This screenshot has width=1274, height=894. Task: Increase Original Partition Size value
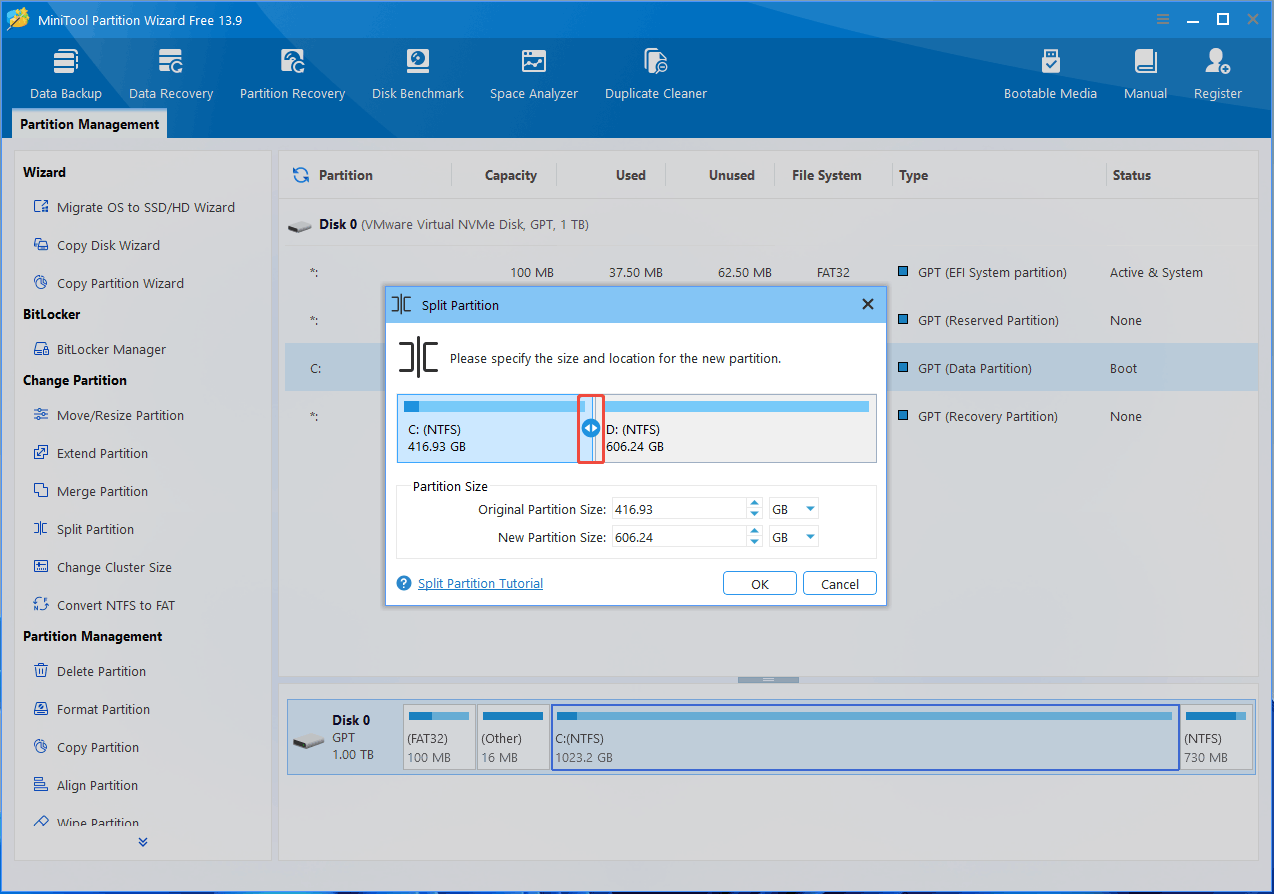point(755,504)
